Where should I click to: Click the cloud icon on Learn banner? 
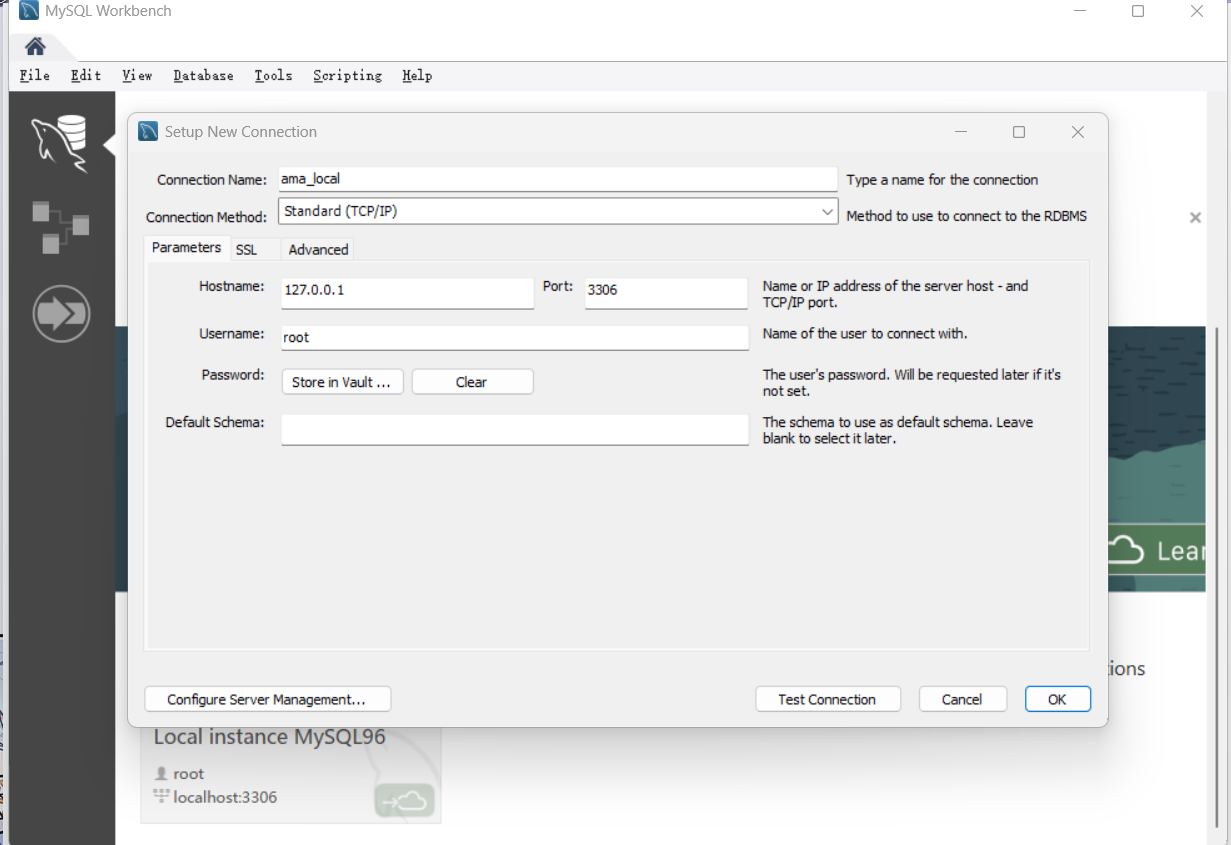point(1126,550)
